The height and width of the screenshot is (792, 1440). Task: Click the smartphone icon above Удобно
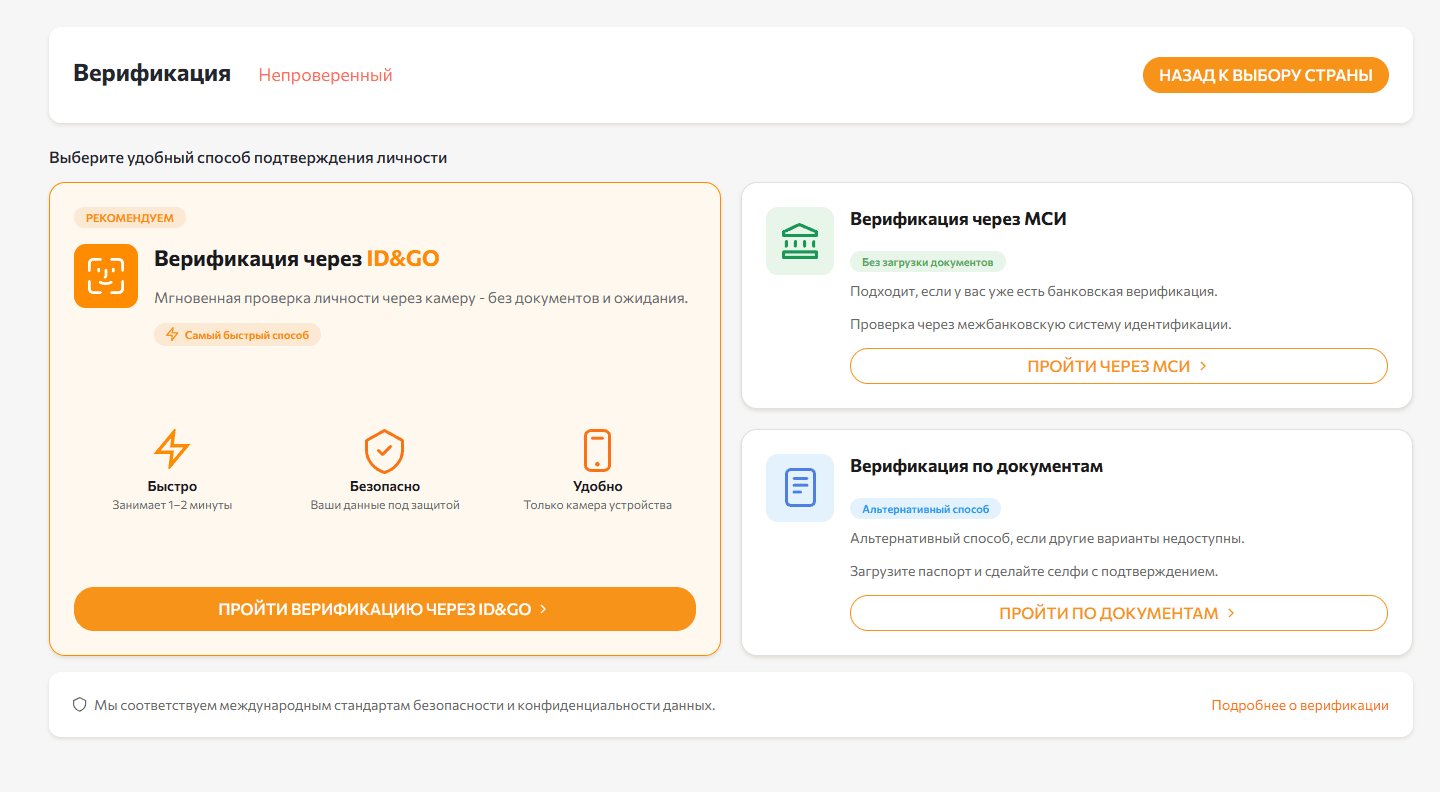coord(597,450)
